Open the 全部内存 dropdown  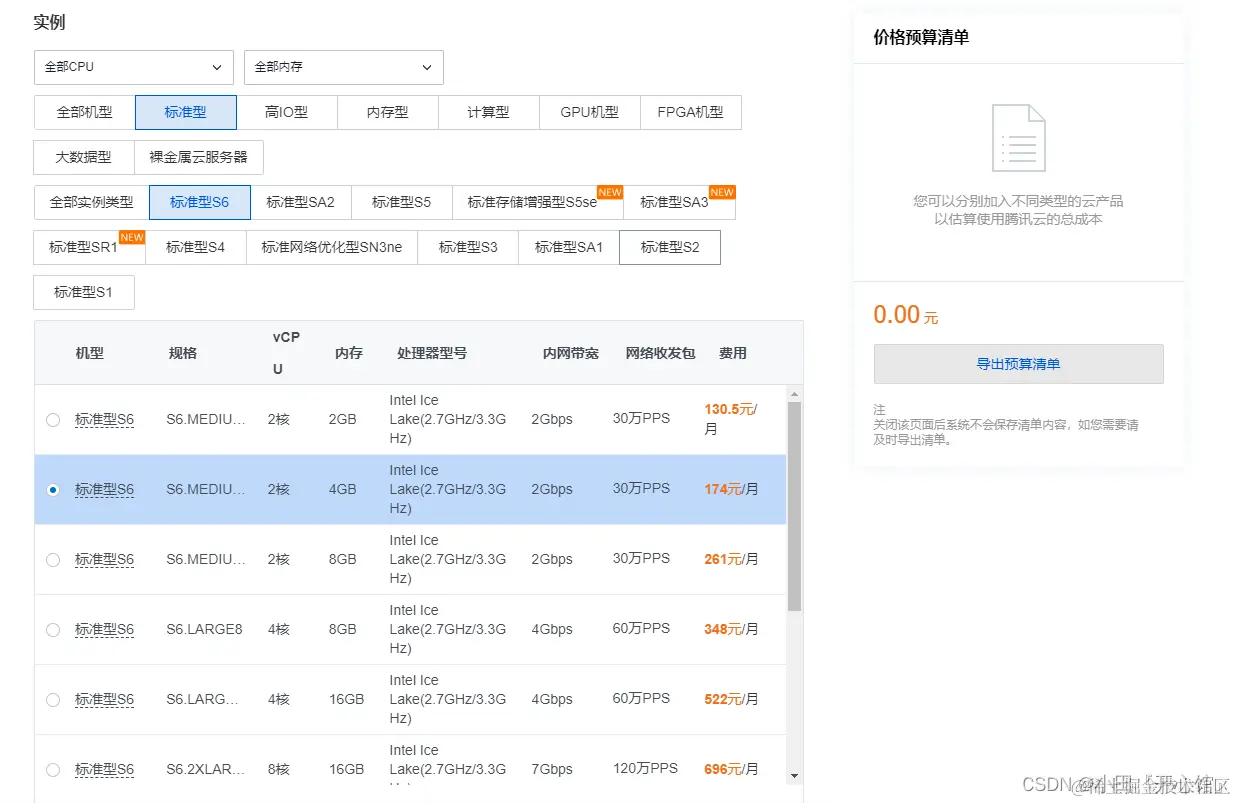click(x=343, y=67)
